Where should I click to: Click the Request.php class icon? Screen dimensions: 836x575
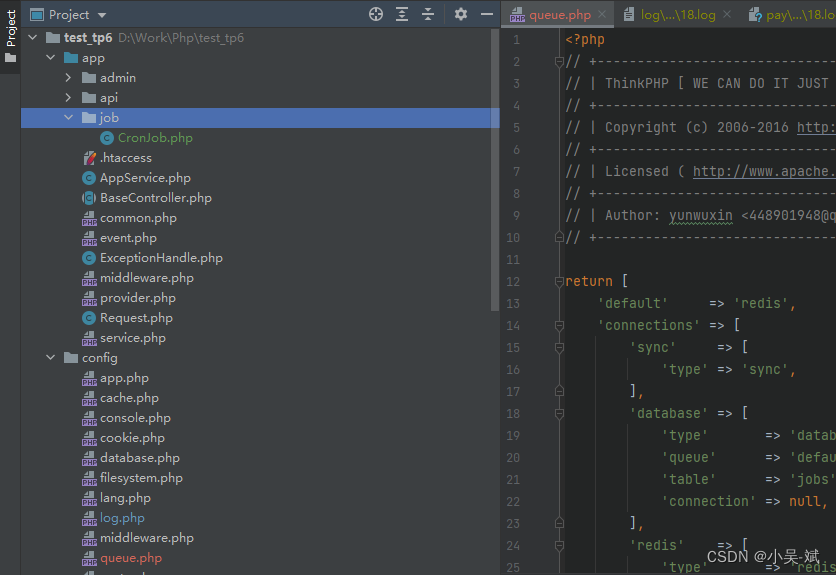pos(89,318)
